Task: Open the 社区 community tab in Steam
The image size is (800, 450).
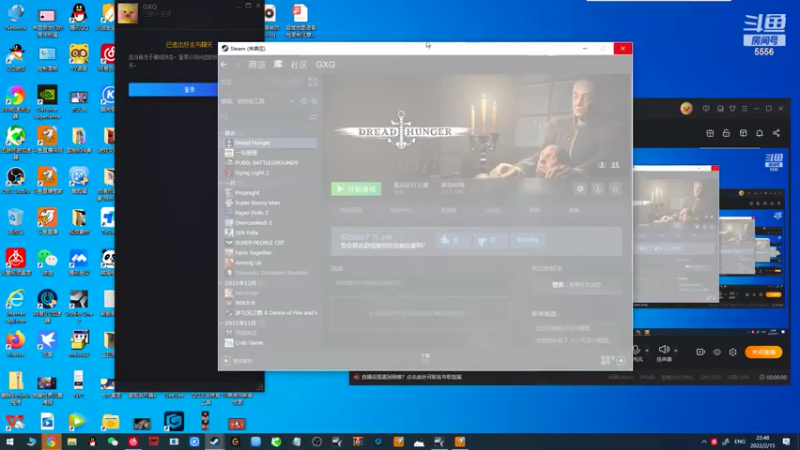Action: (x=298, y=65)
